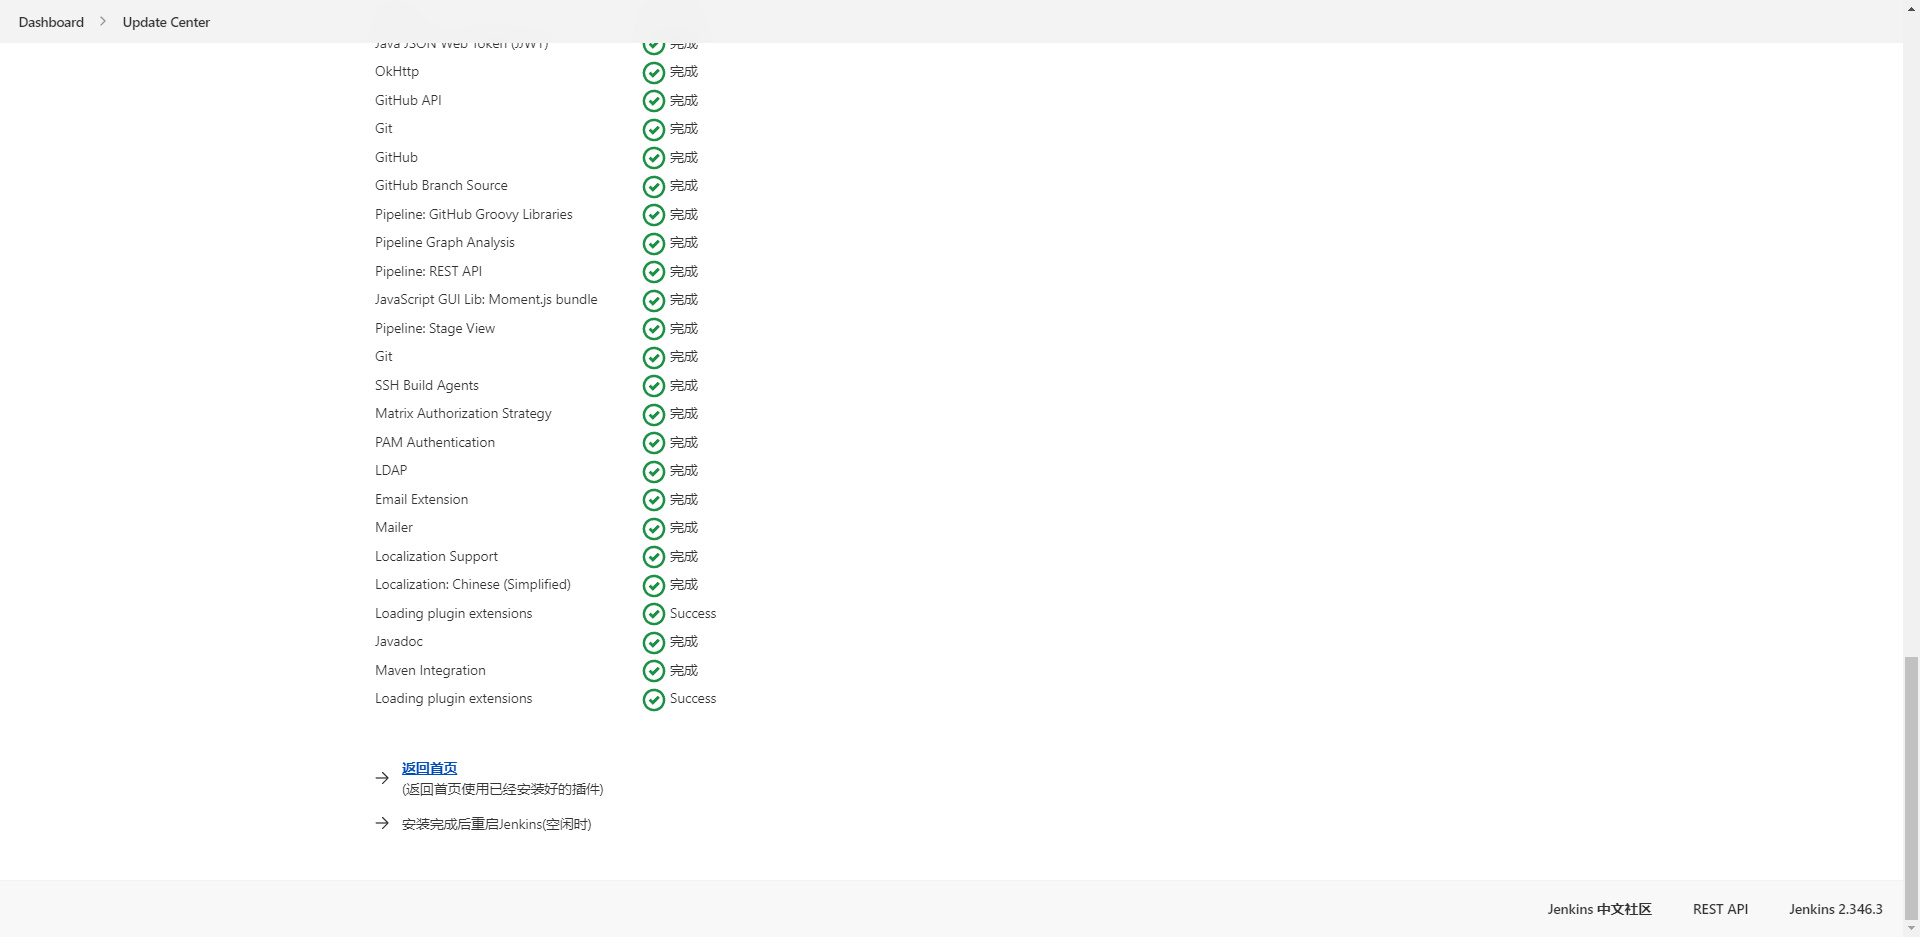Screen dimensions: 1920x937
Task: Click the status icon for Localization Support
Action: tap(654, 557)
